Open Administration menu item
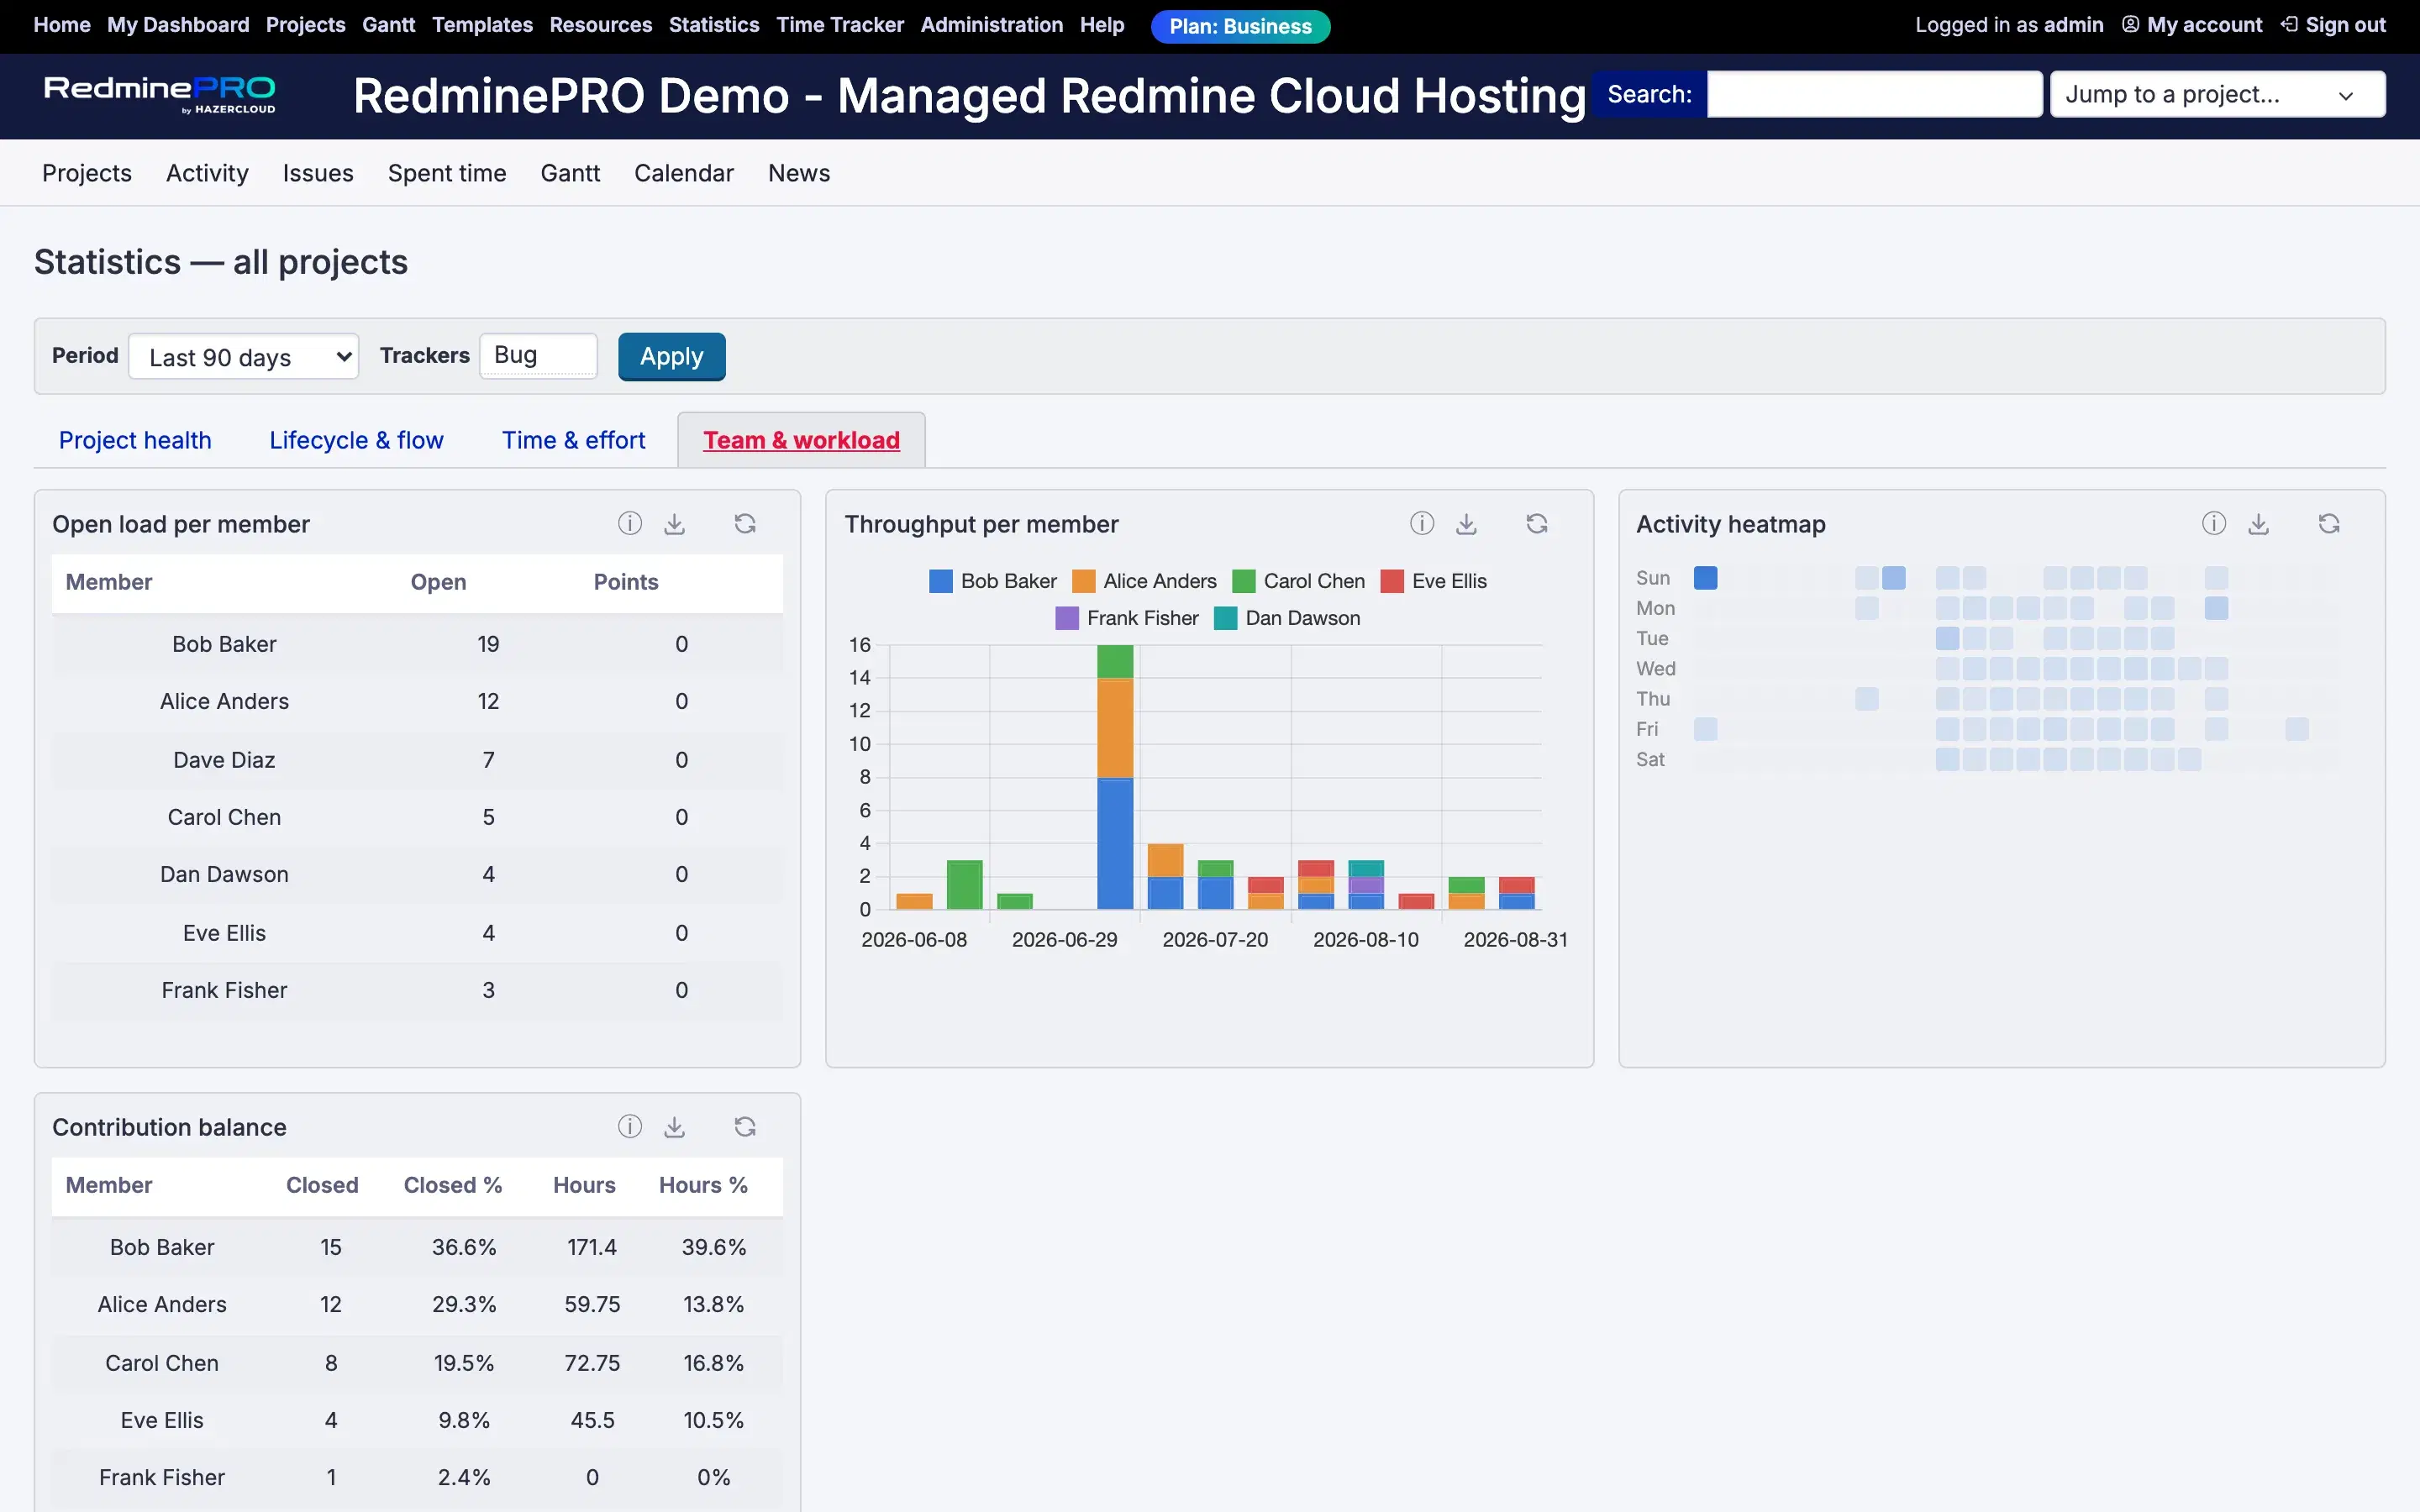Image resolution: width=2420 pixels, height=1512 pixels. coord(991,25)
